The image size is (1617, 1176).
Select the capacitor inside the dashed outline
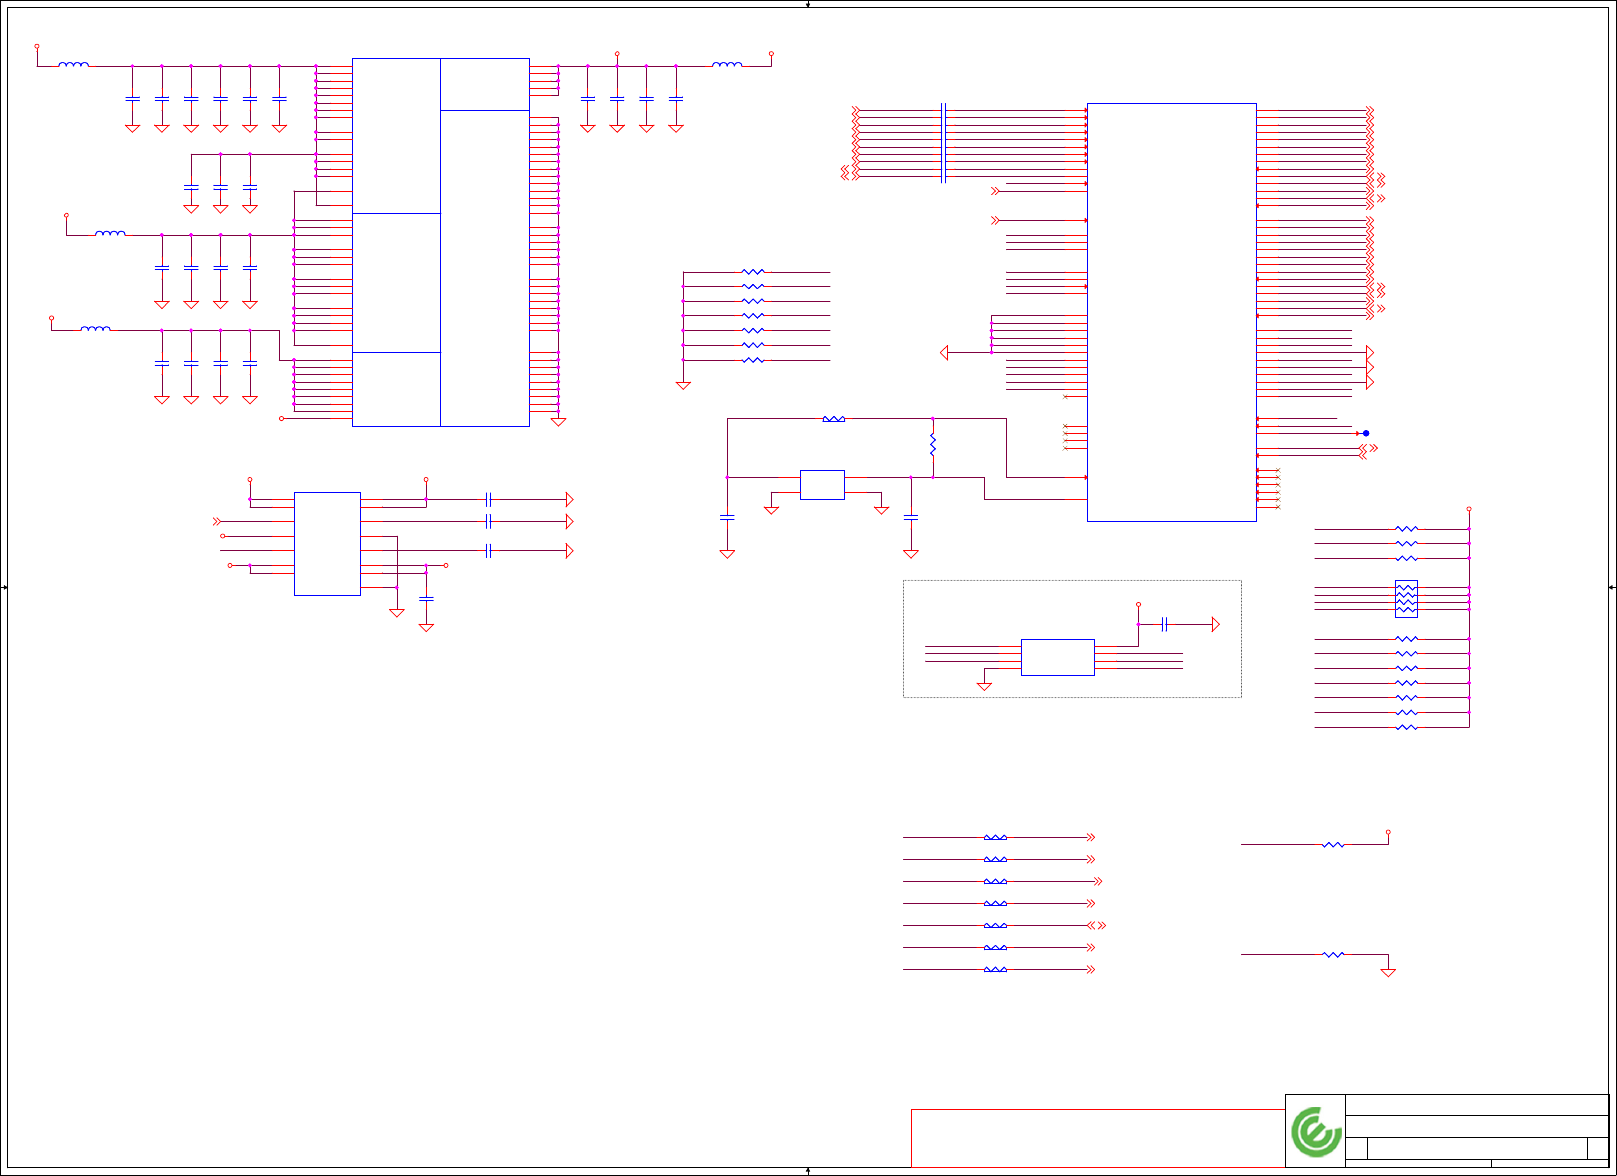click(1164, 624)
